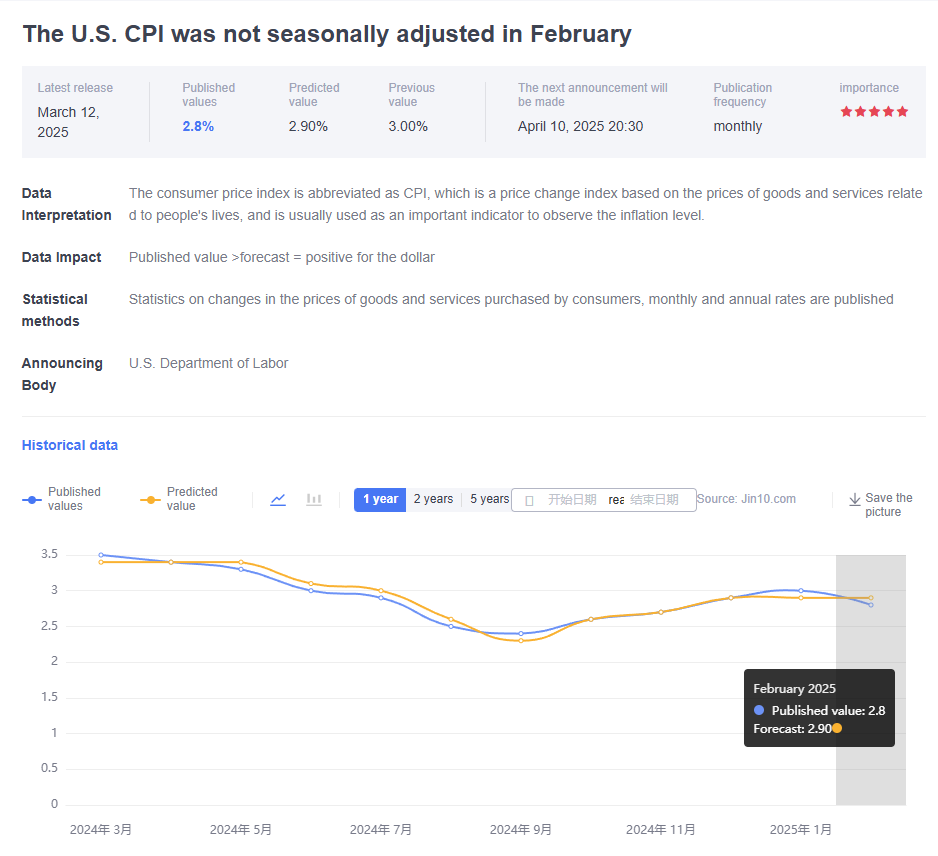Image resolution: width=938 pixels, height=856 pixels.
Task: Select the 5 years range tab
Action: click(x=489, y=499)
